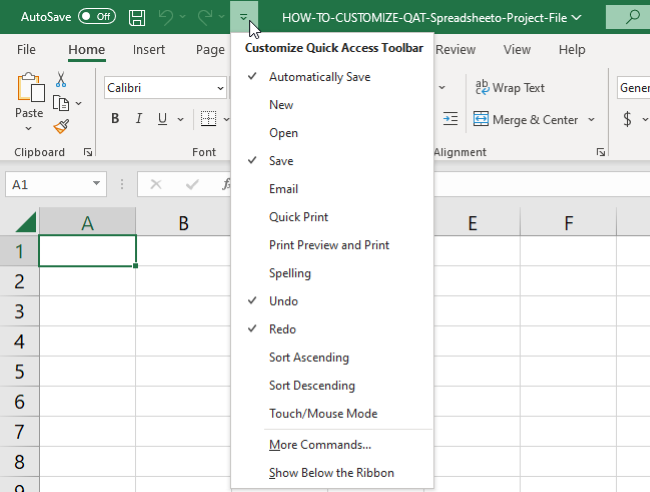Screen dimensions: 650x492
Task: Open the Font name dropdown showing Calibri
Action: (x=220, y=88)
